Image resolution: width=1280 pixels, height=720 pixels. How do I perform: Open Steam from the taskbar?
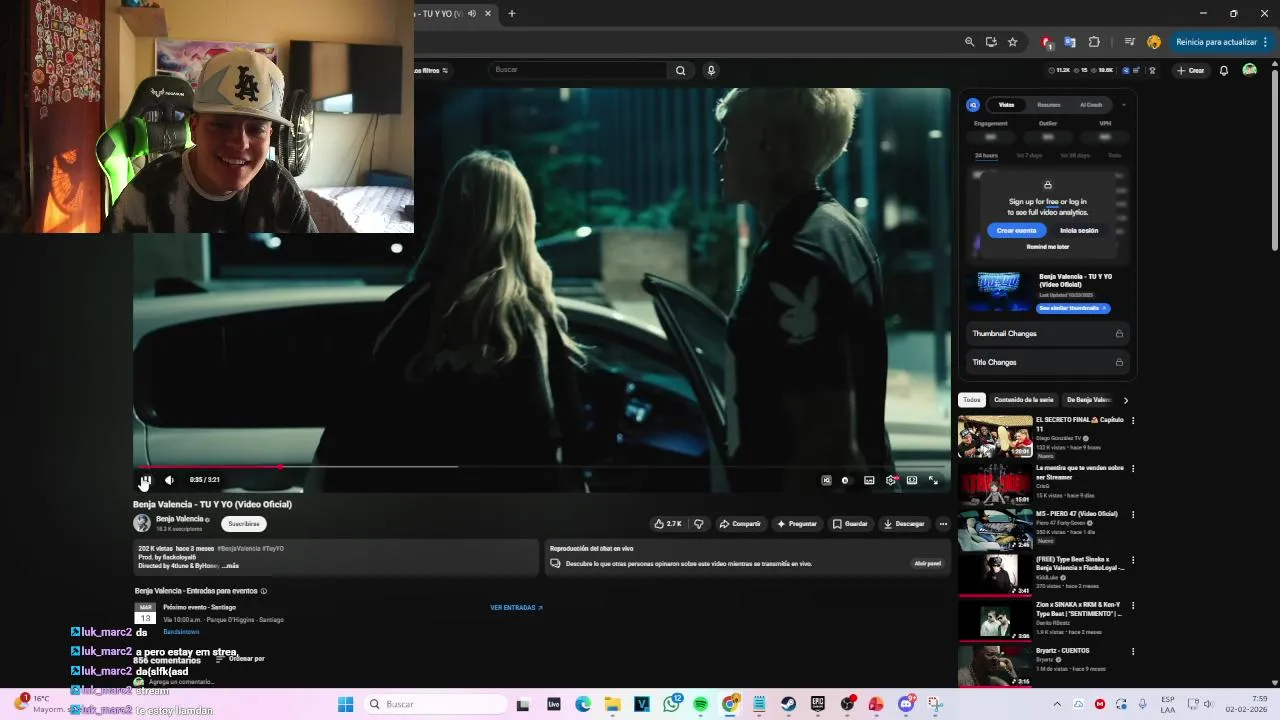tap(789, 704)
